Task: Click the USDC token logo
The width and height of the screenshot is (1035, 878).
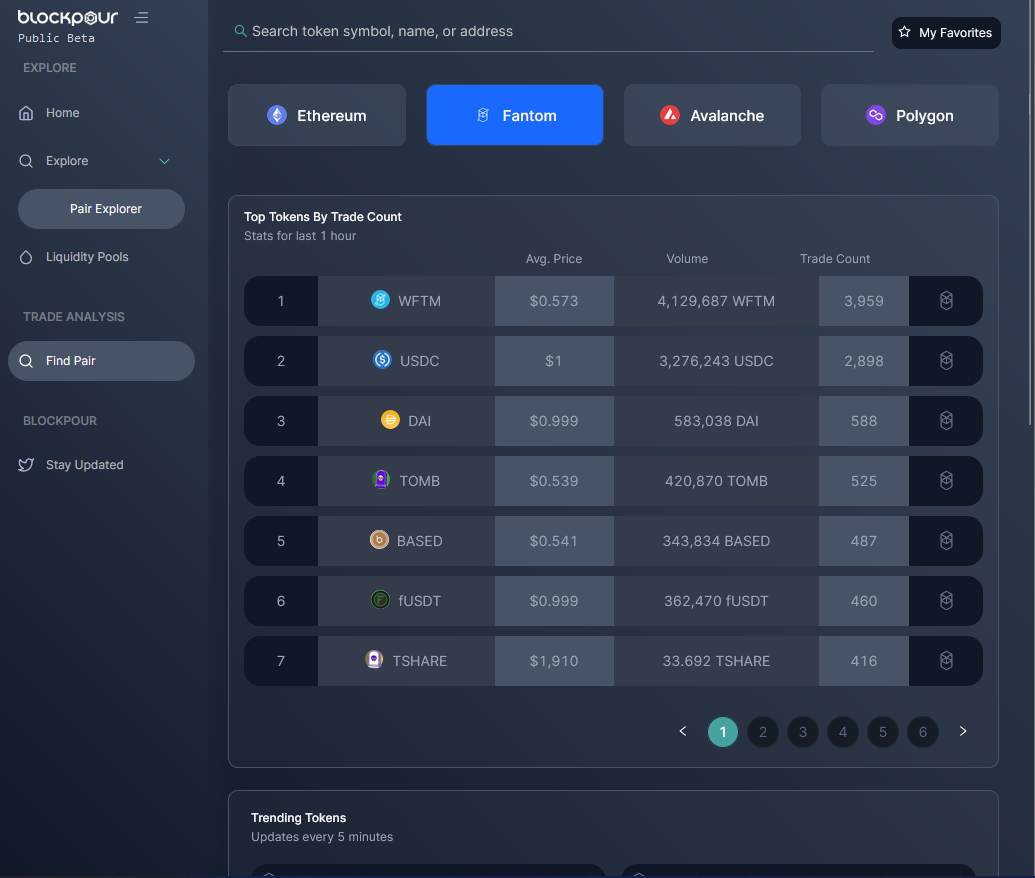Action: (382, 360)
